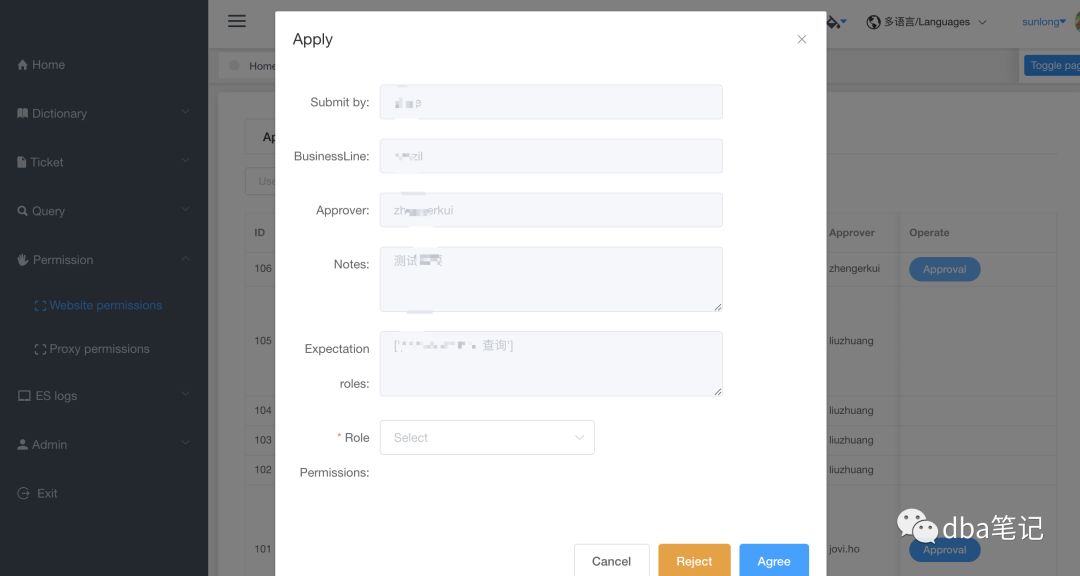Click the Dictionary book icon

click(22, 114)
